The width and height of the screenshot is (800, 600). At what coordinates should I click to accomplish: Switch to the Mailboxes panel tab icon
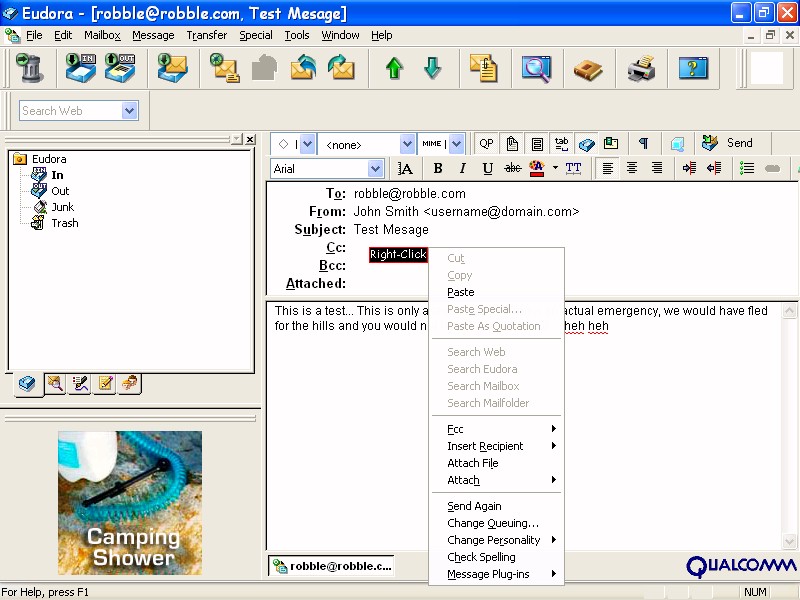(x=27, y=383)
